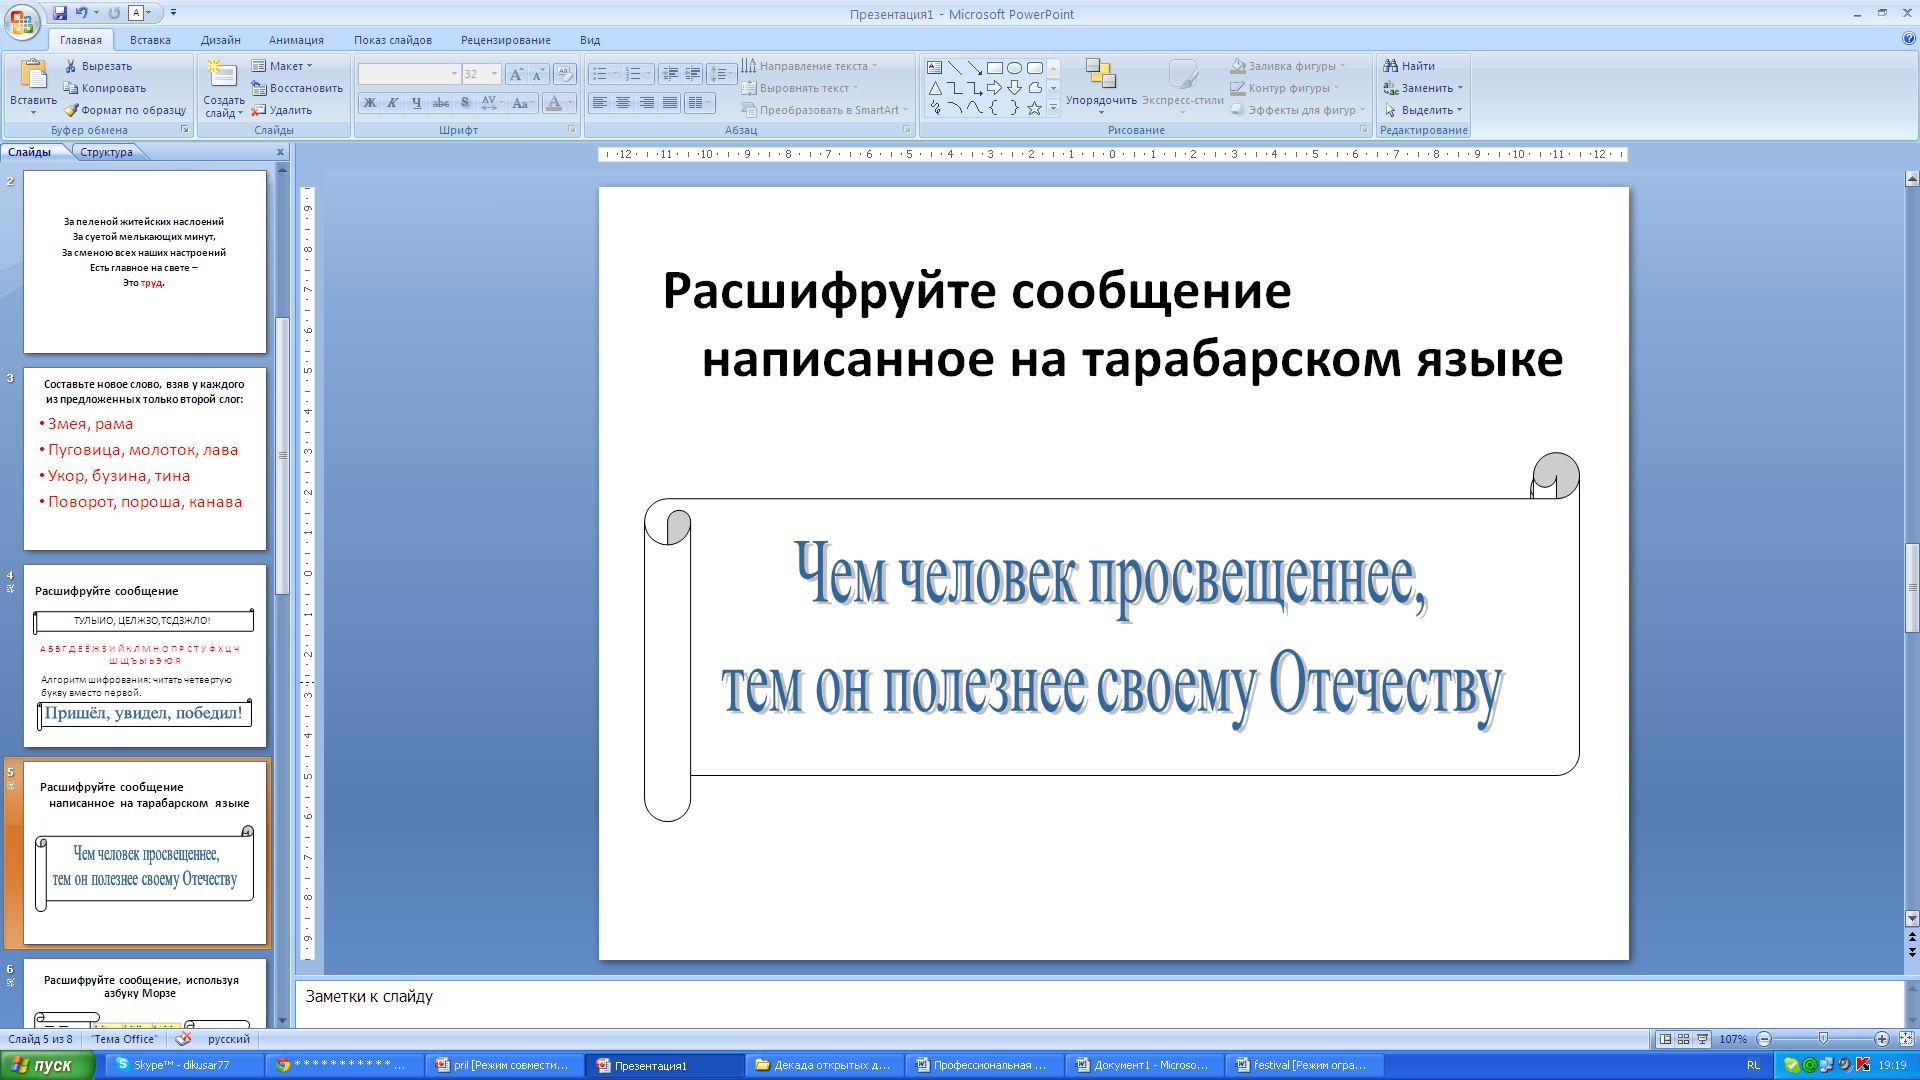Pick the five-point star shape
Image resolution: width=1920 pixels, height=1080 pixels.
coord(1034,108)
